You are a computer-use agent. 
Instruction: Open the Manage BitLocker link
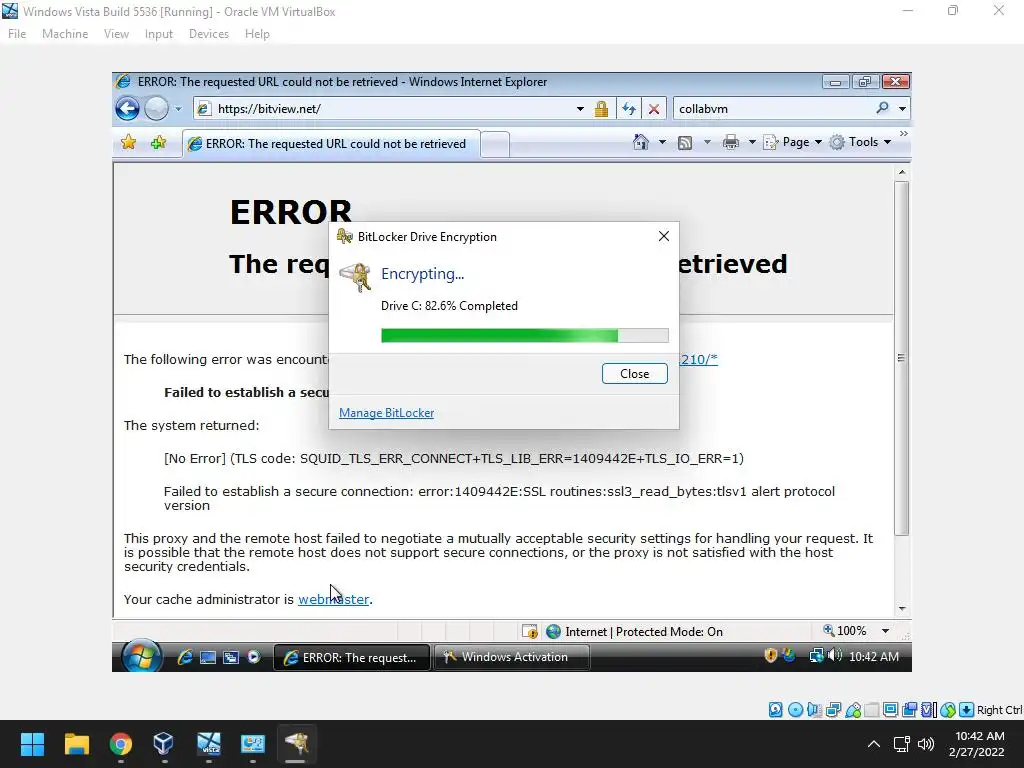coord(387,413)
